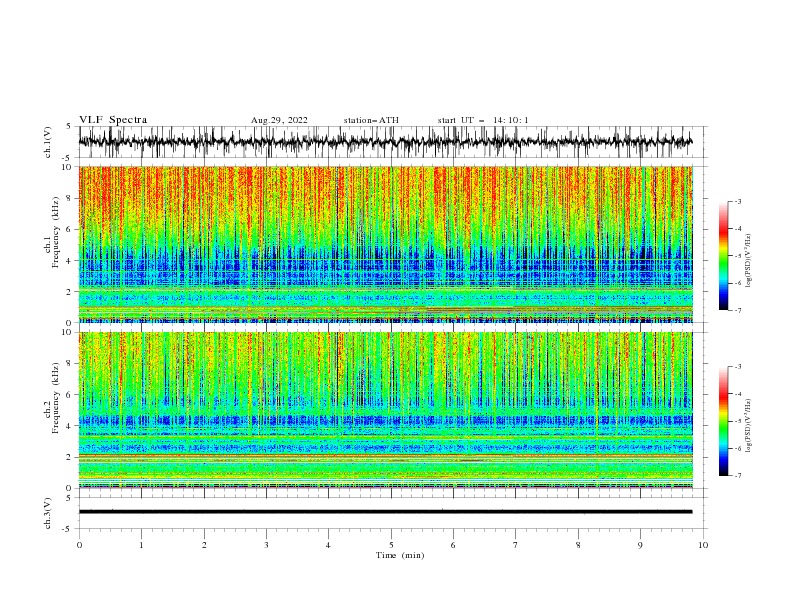Click the time axis tick label "1"

tap(141, 545)
